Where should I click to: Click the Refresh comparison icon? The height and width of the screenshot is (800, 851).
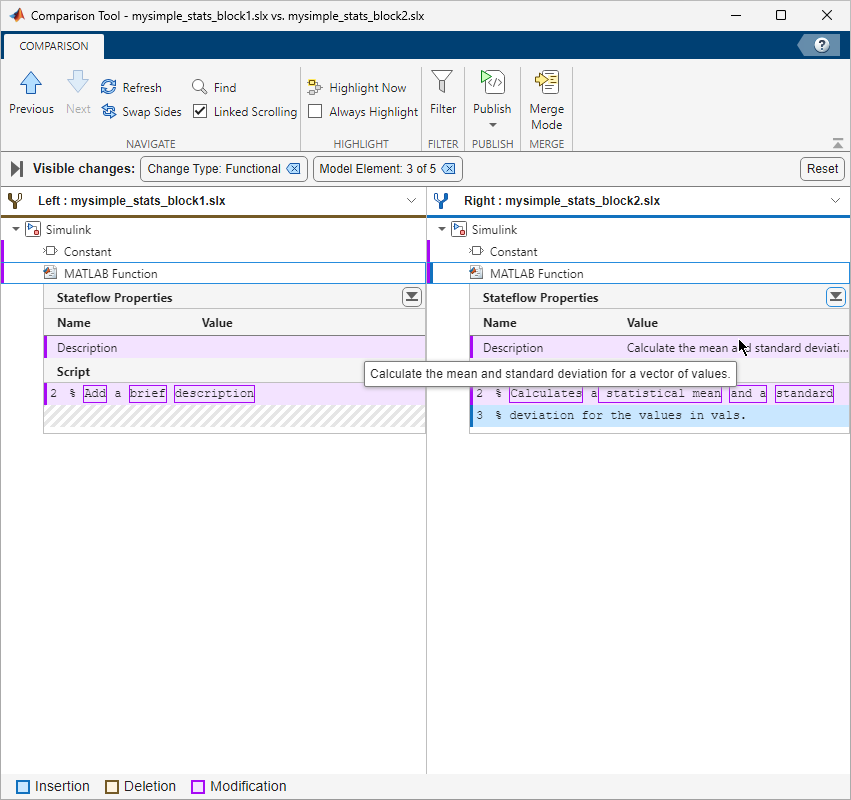pyautogui.click(x=110, y=88)
